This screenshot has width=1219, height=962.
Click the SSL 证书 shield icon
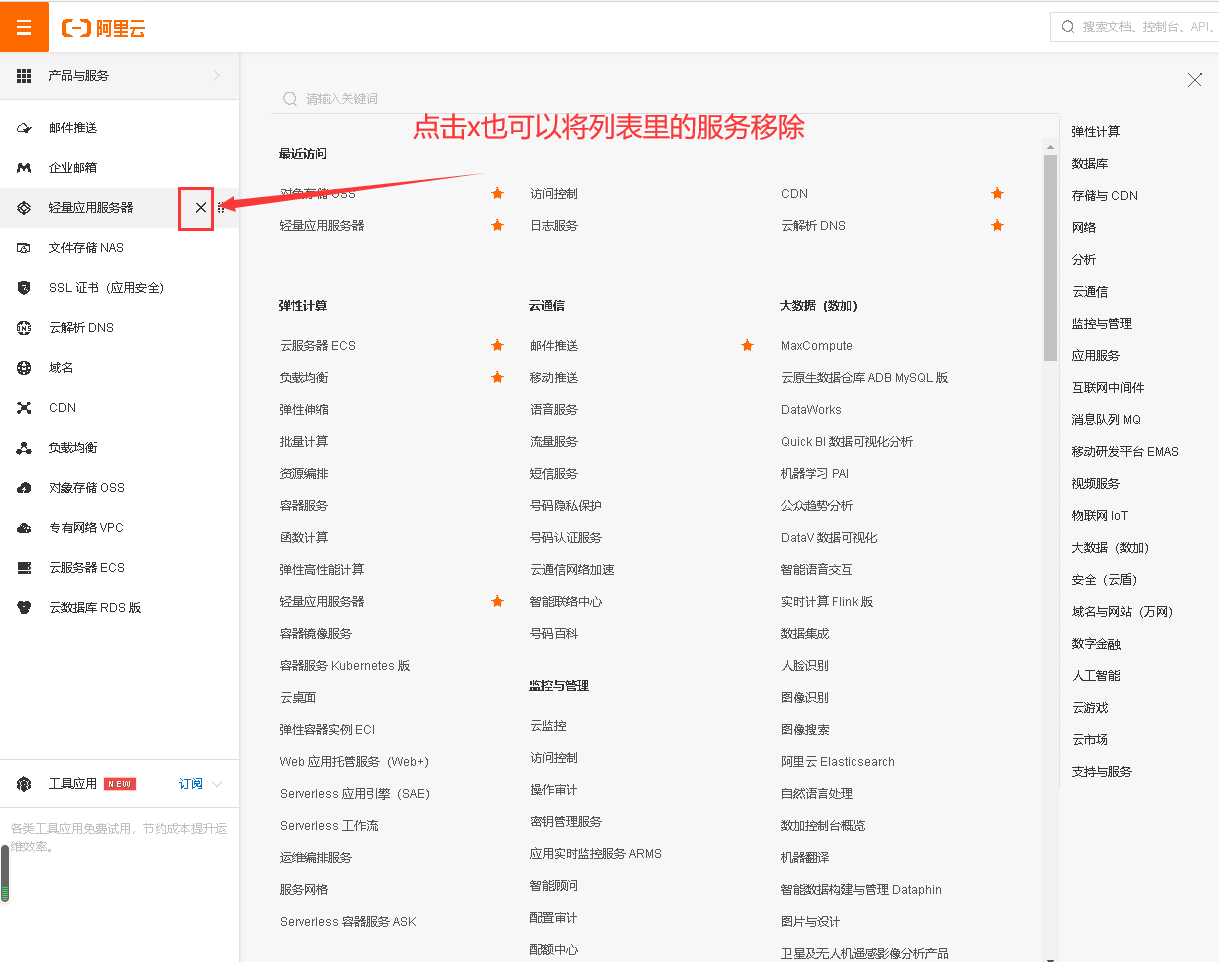pos(24,288)
